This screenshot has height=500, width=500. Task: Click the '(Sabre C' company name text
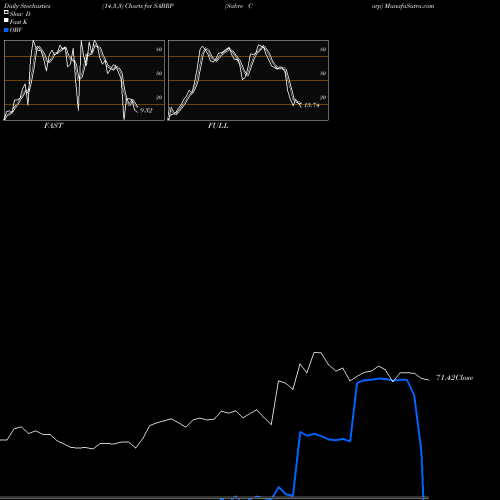point(239,6)
